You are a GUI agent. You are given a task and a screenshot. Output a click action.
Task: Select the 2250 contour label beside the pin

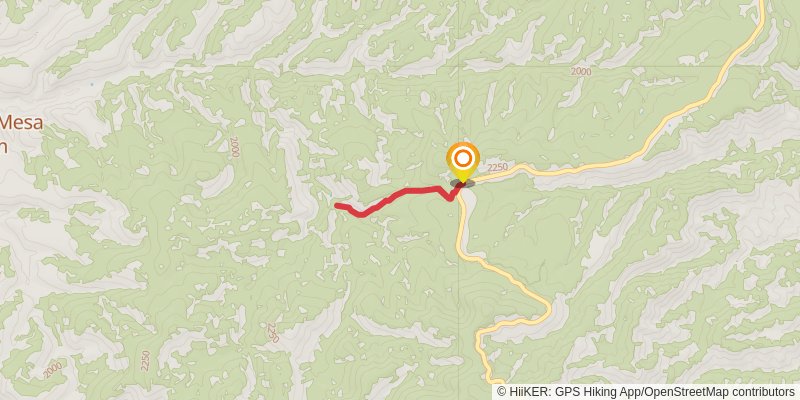click(497, 167)
